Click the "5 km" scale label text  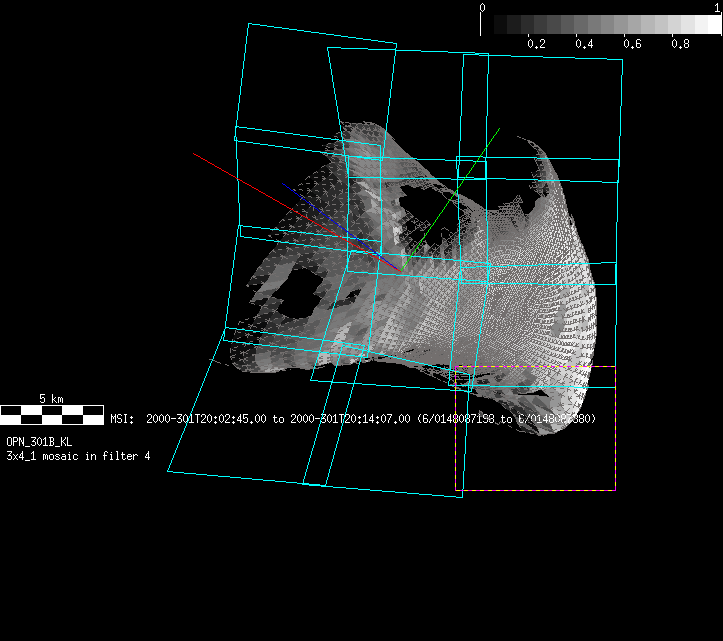click(51, 398)
